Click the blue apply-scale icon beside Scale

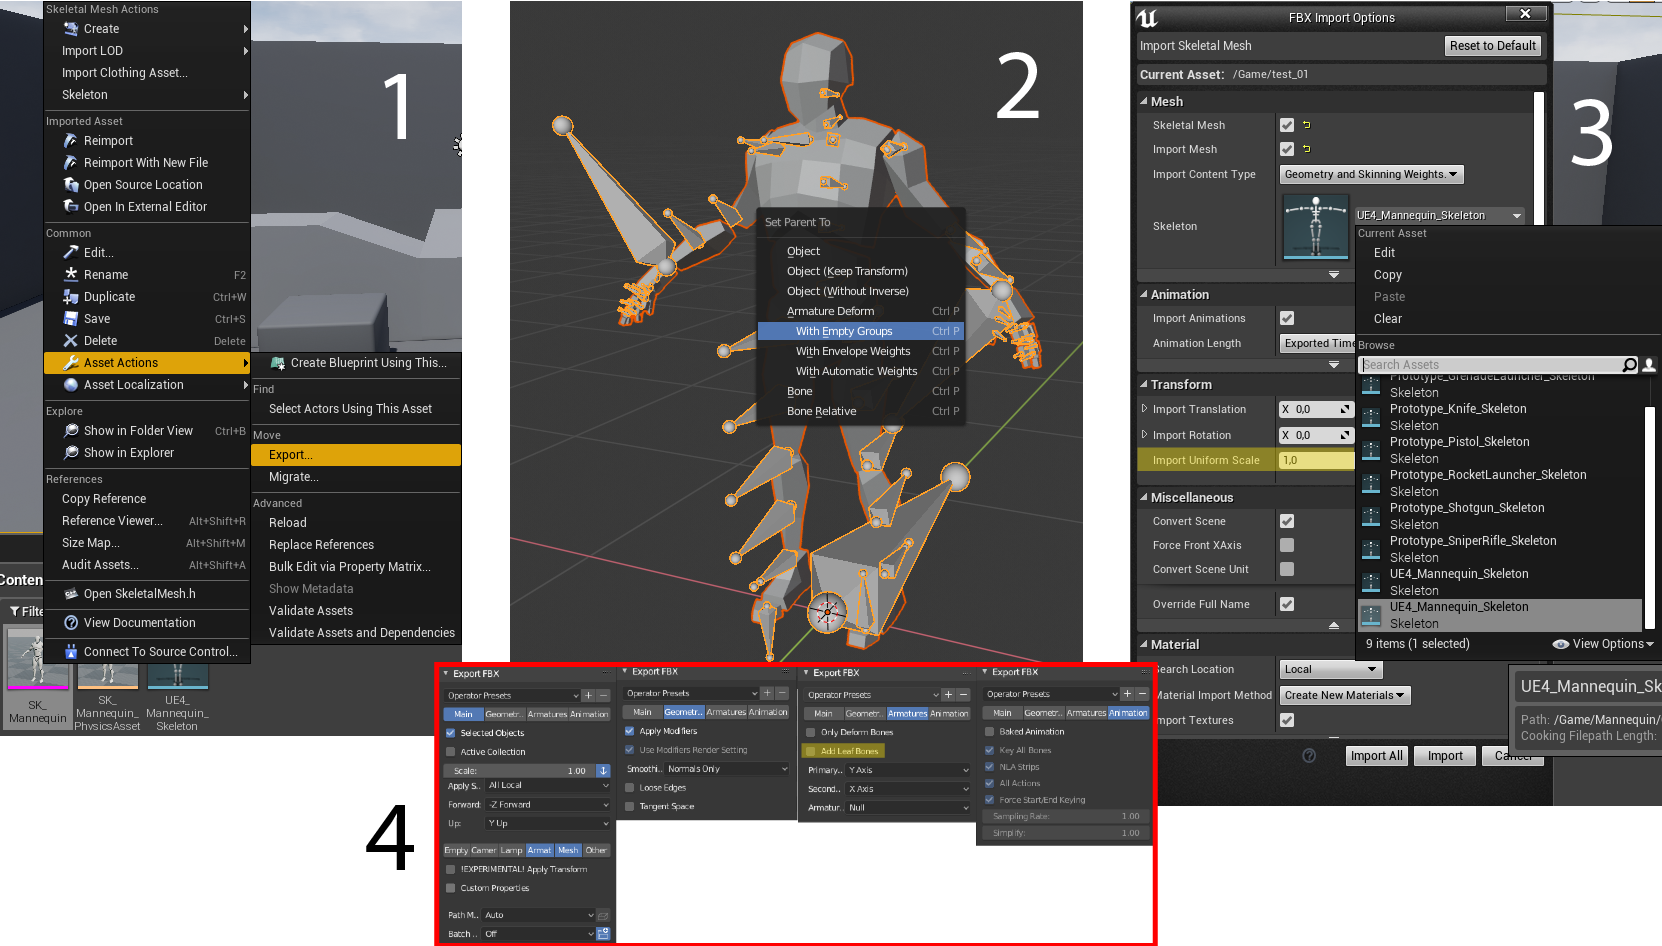603,771
